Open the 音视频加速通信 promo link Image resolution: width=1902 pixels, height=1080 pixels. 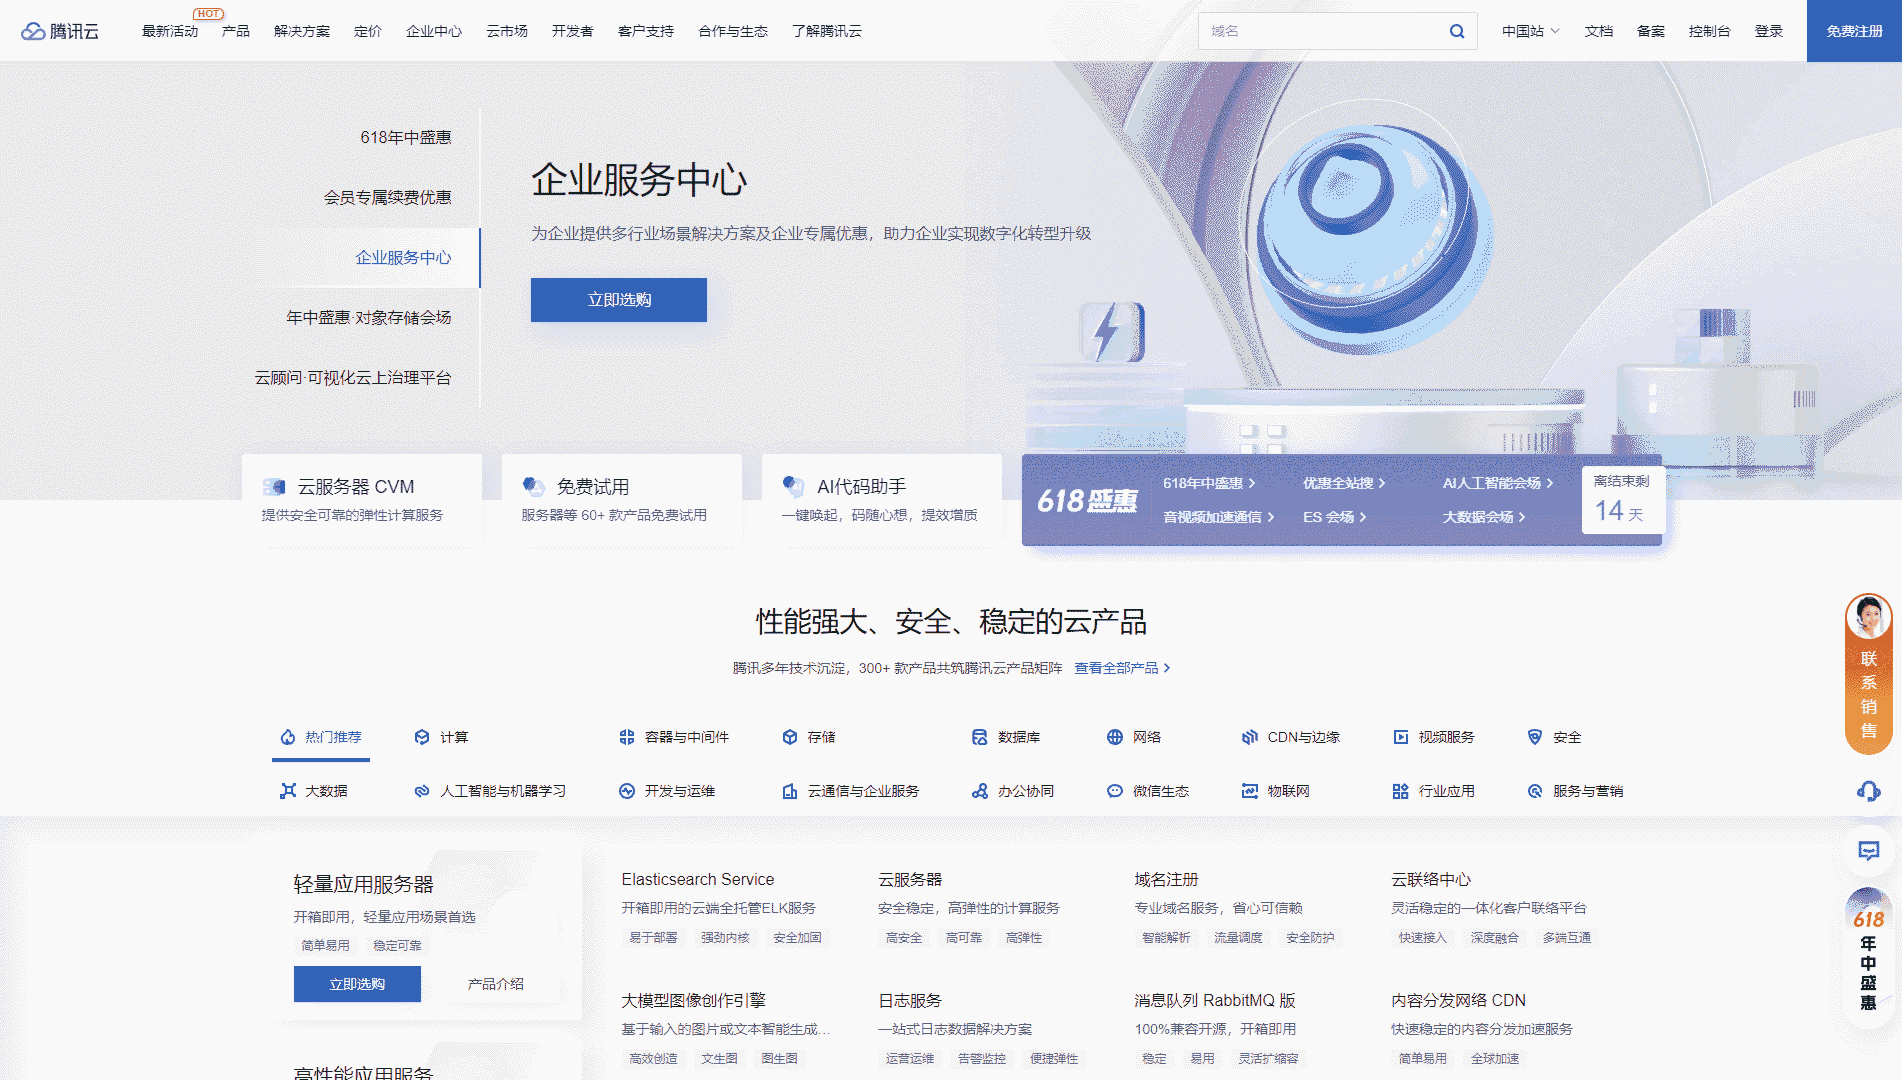point(1218,517)
